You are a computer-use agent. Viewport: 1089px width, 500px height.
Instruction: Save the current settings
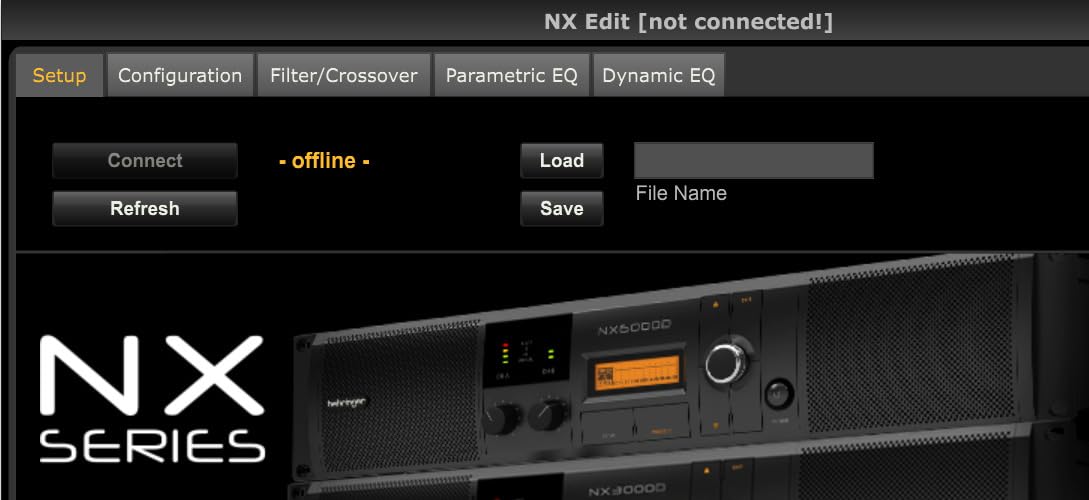click(562, 208)
